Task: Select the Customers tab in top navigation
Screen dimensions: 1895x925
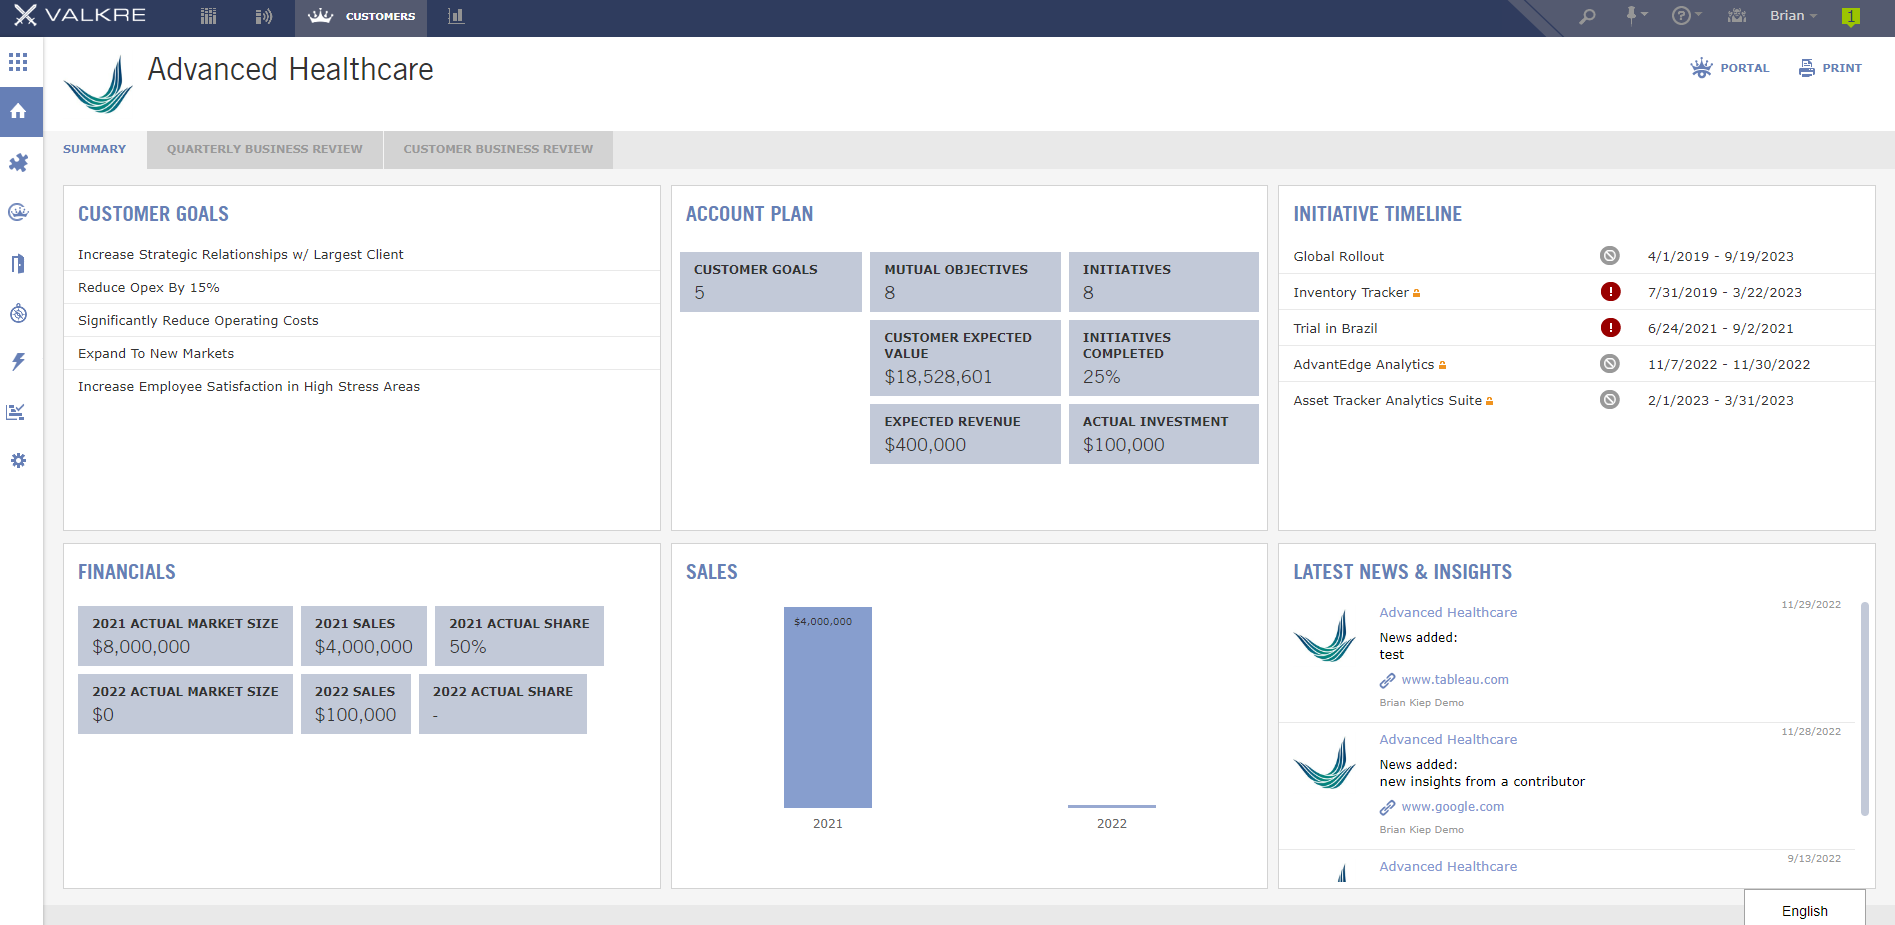Action: tap(361, 16)
